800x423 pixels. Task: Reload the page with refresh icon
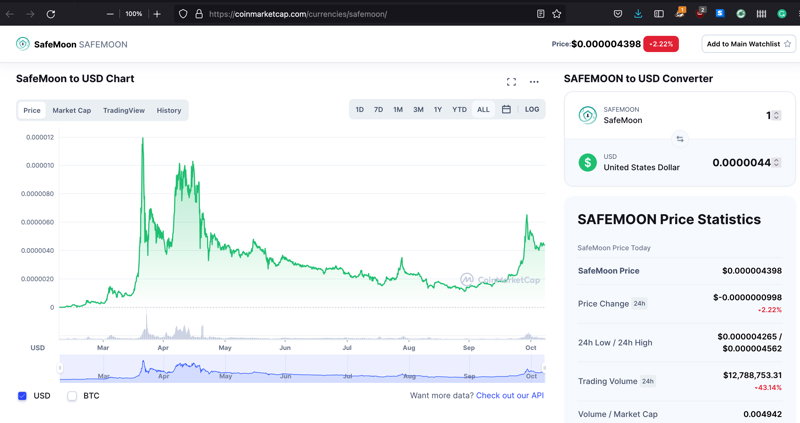point(51,14)
